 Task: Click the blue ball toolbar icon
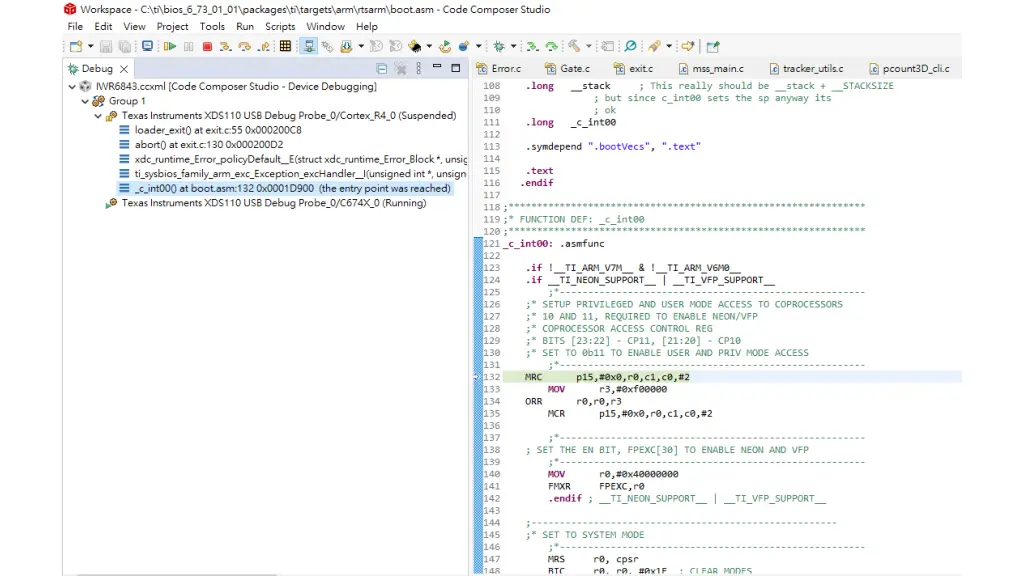point(464,46)
